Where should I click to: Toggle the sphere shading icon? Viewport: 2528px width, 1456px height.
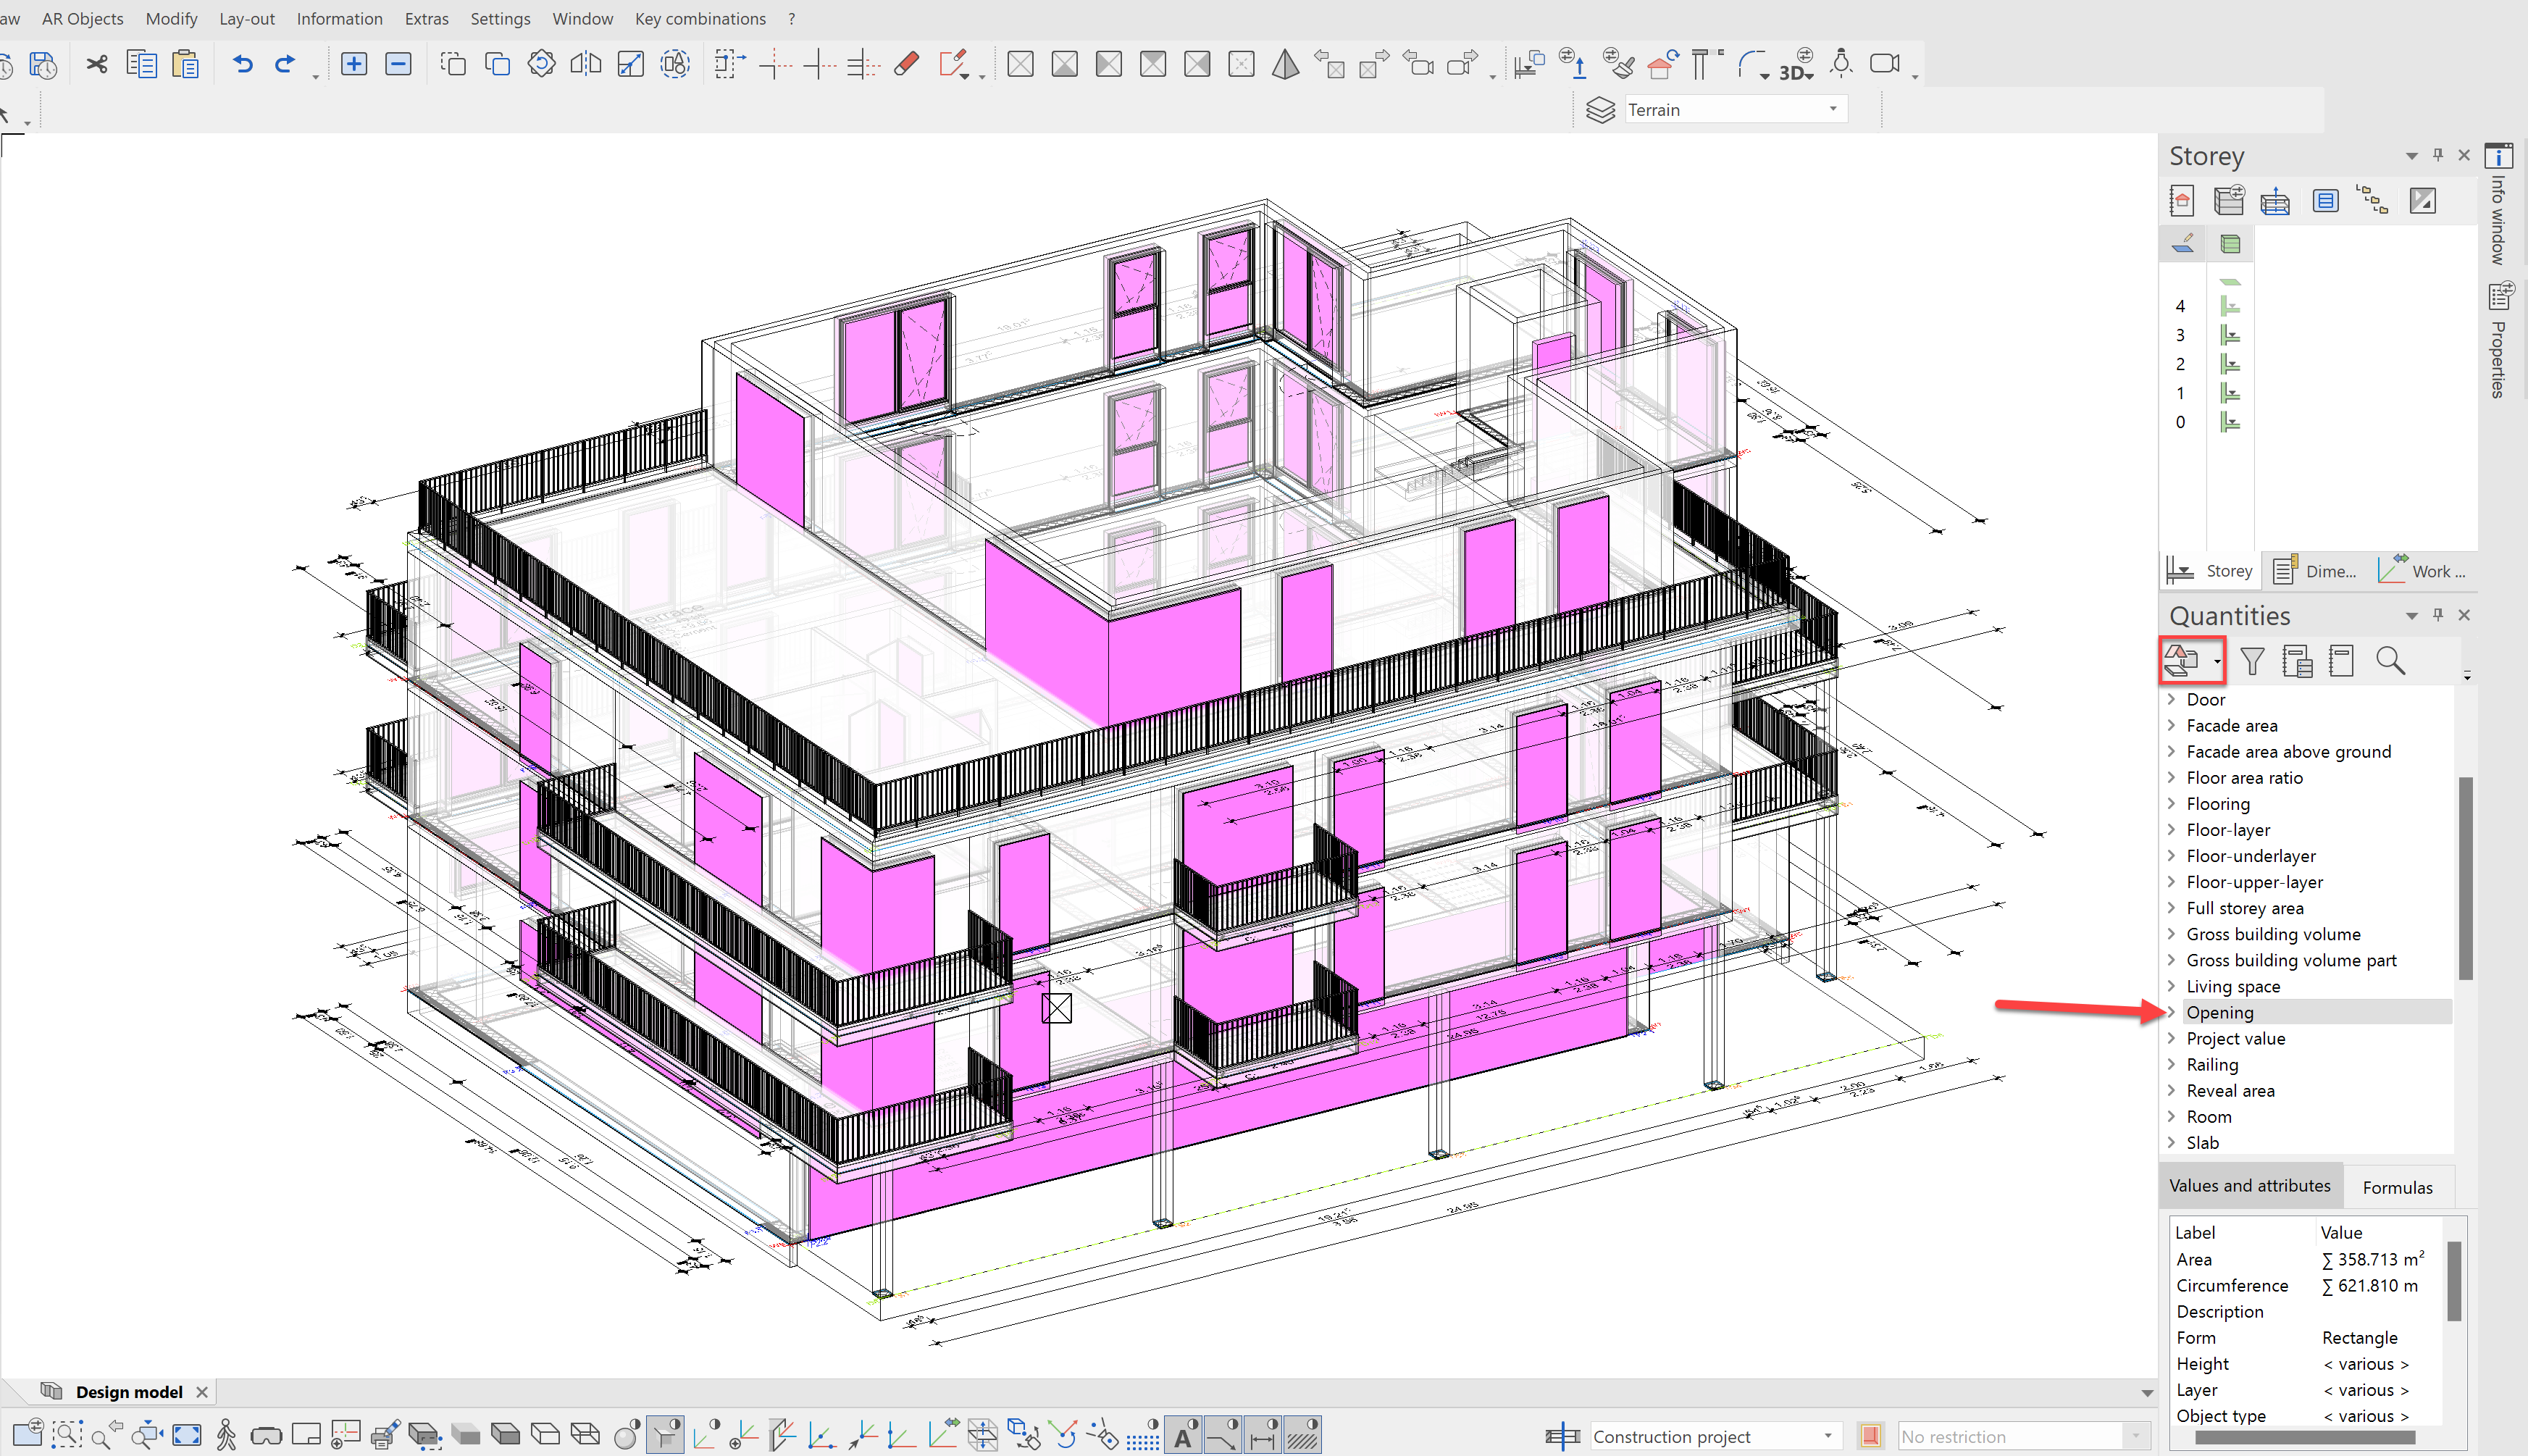tap(627, 1435)
